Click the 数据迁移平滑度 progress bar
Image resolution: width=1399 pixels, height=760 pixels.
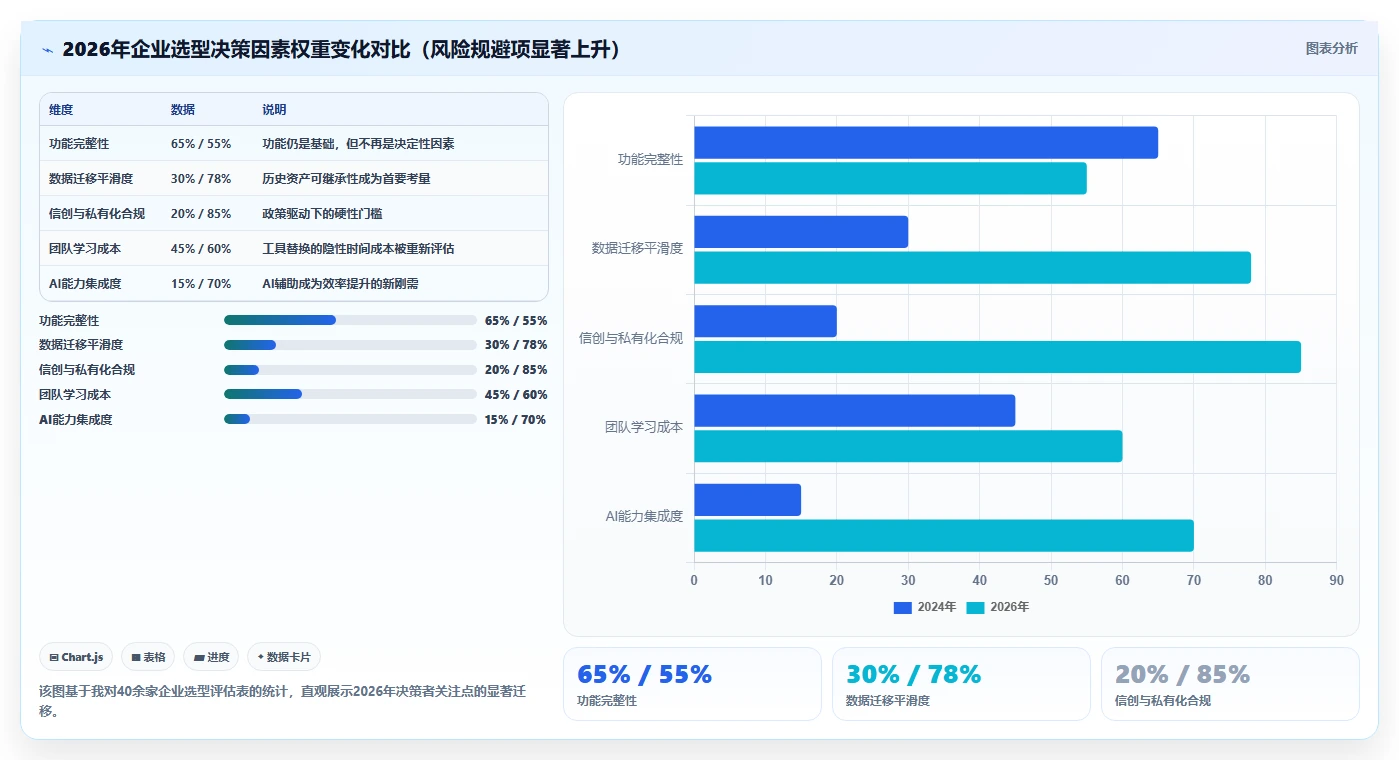coord(350,345)
